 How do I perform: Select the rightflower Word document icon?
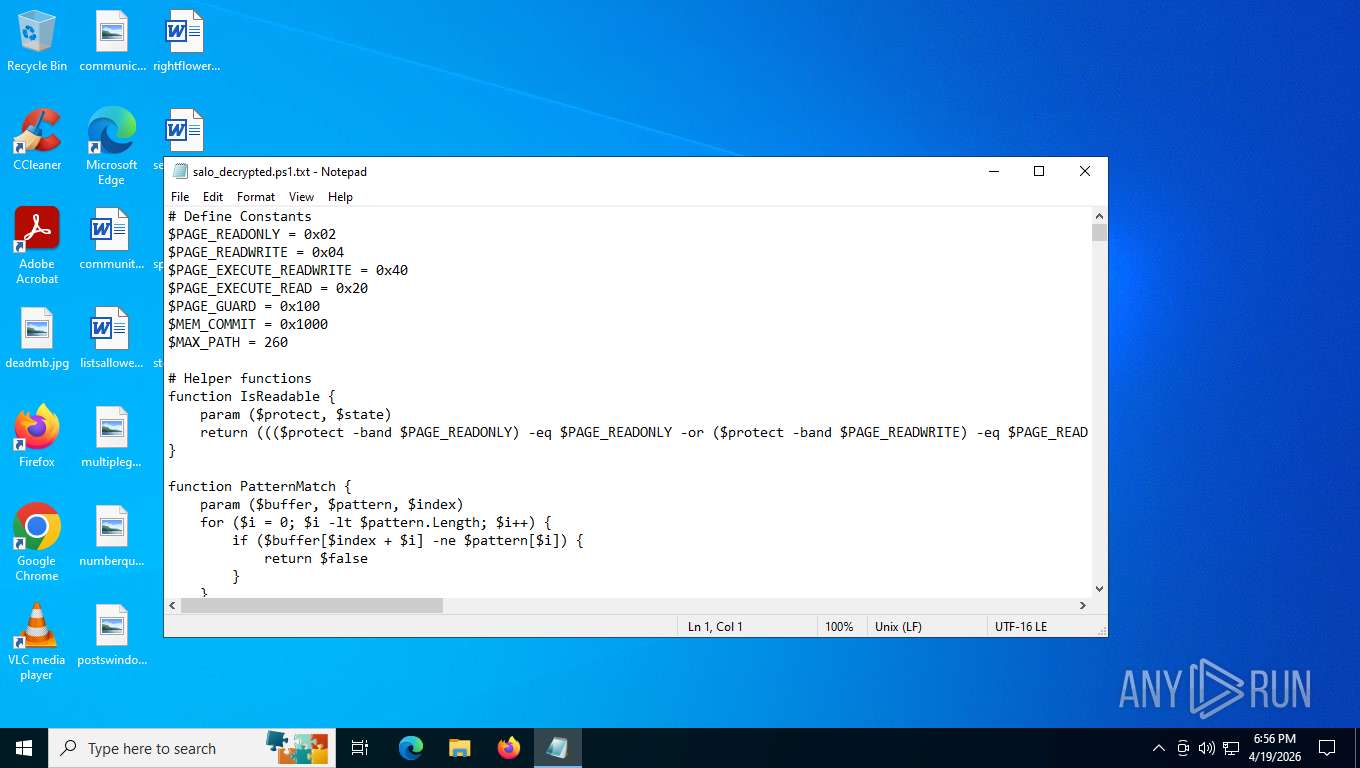click(186, 41)
